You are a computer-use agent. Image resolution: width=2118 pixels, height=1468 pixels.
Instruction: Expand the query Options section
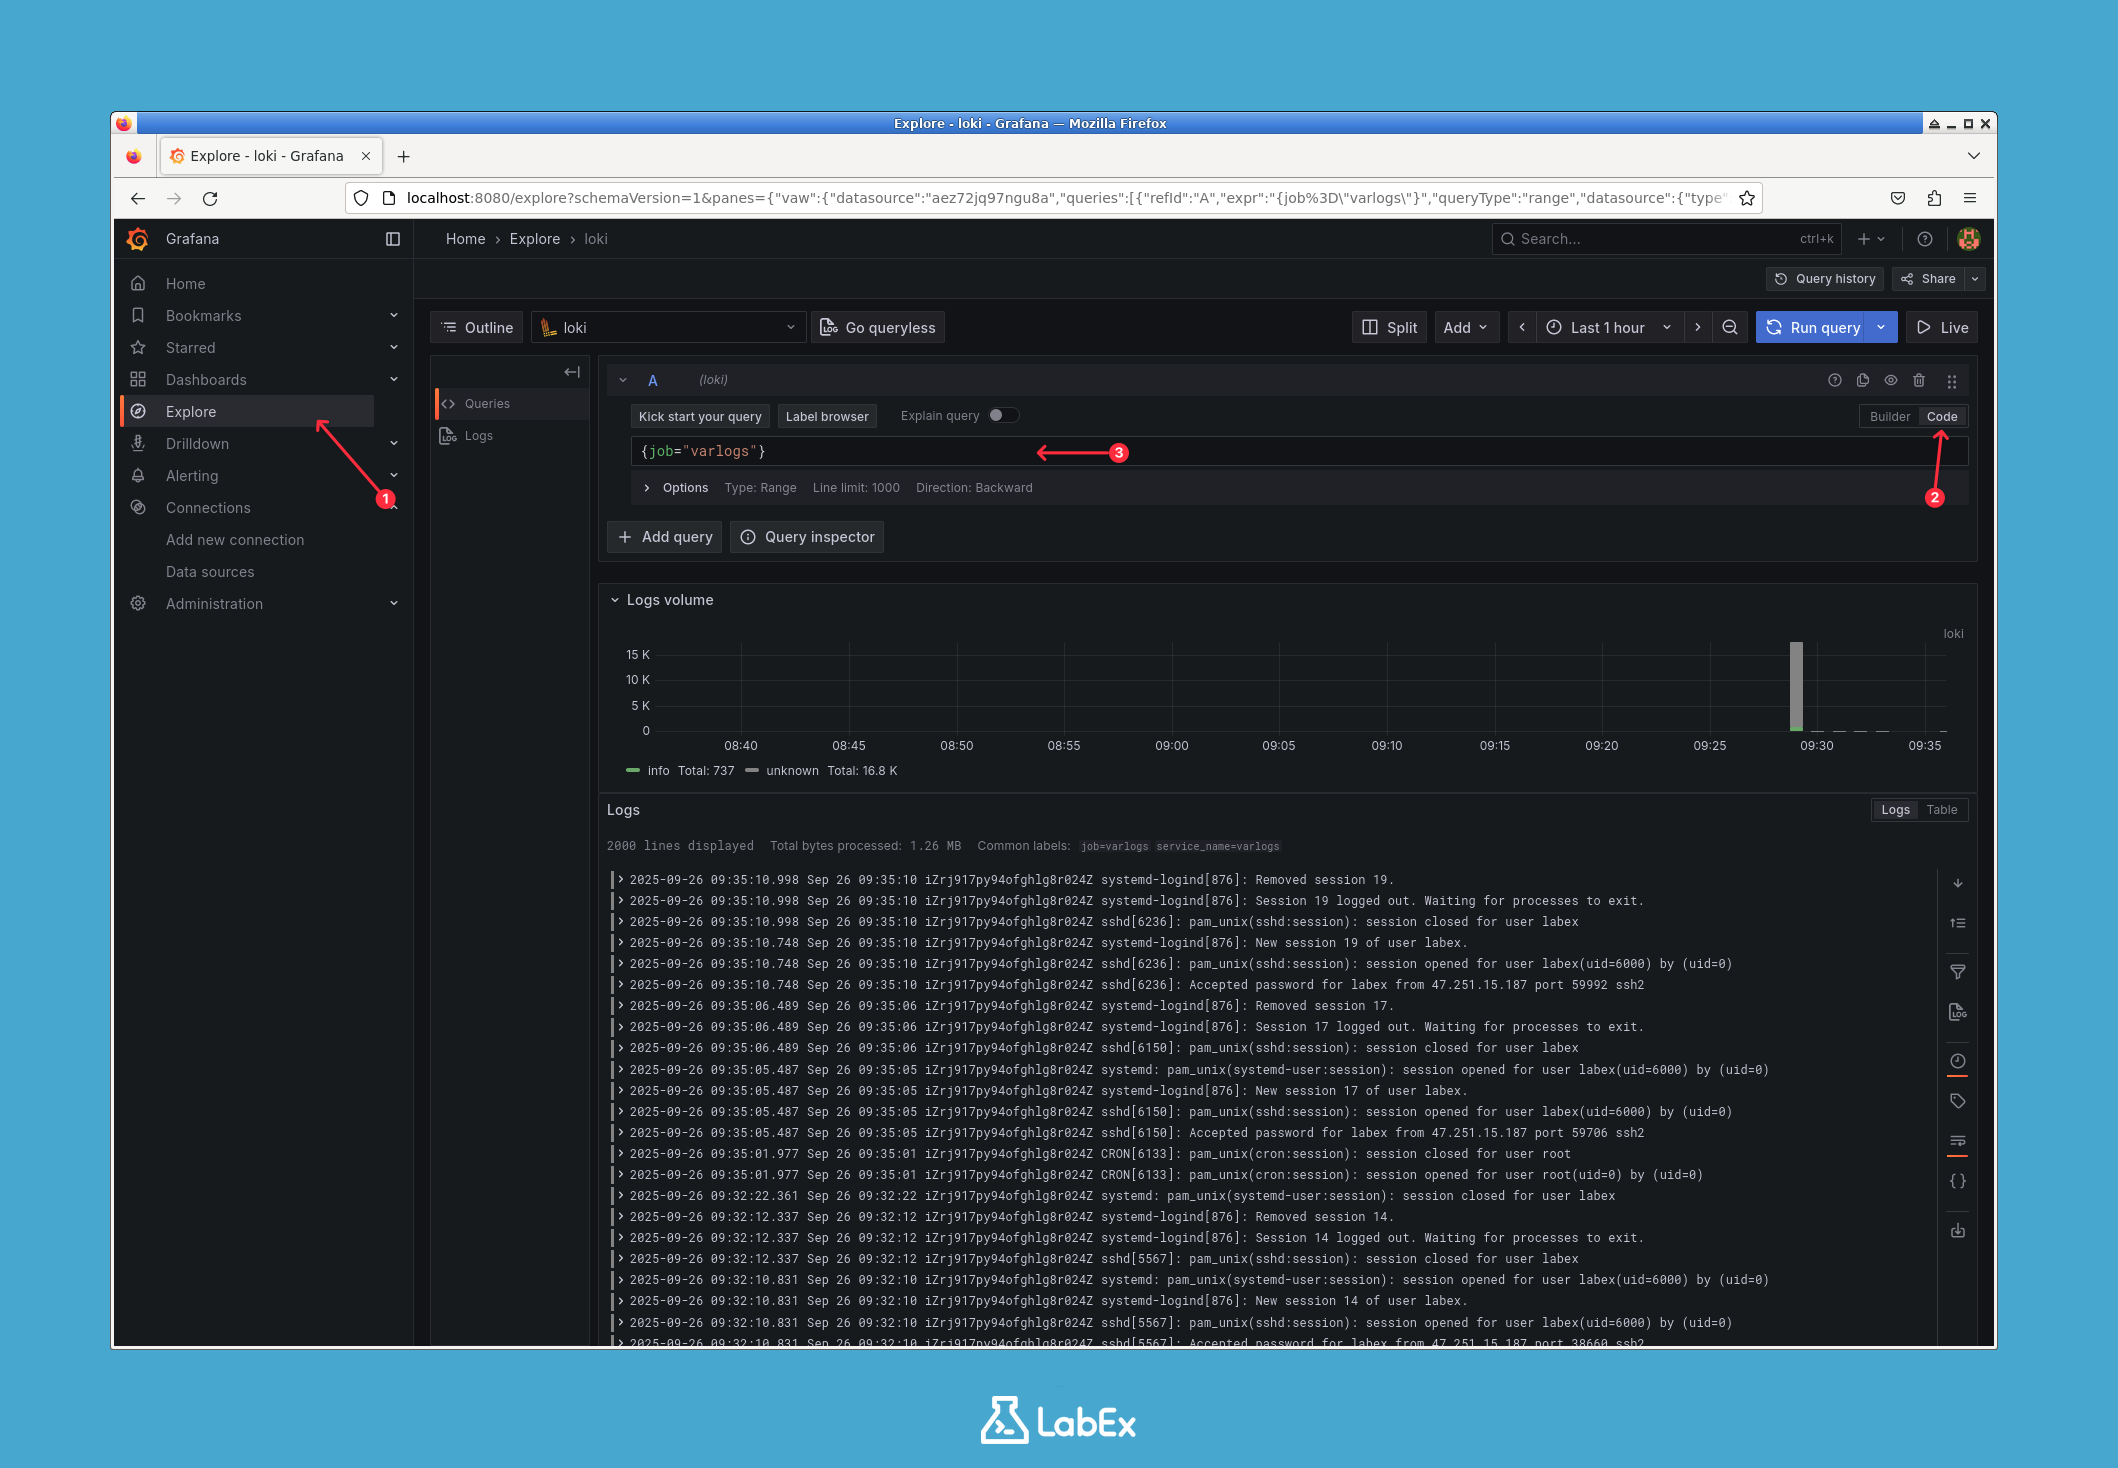tap(647, 487)
